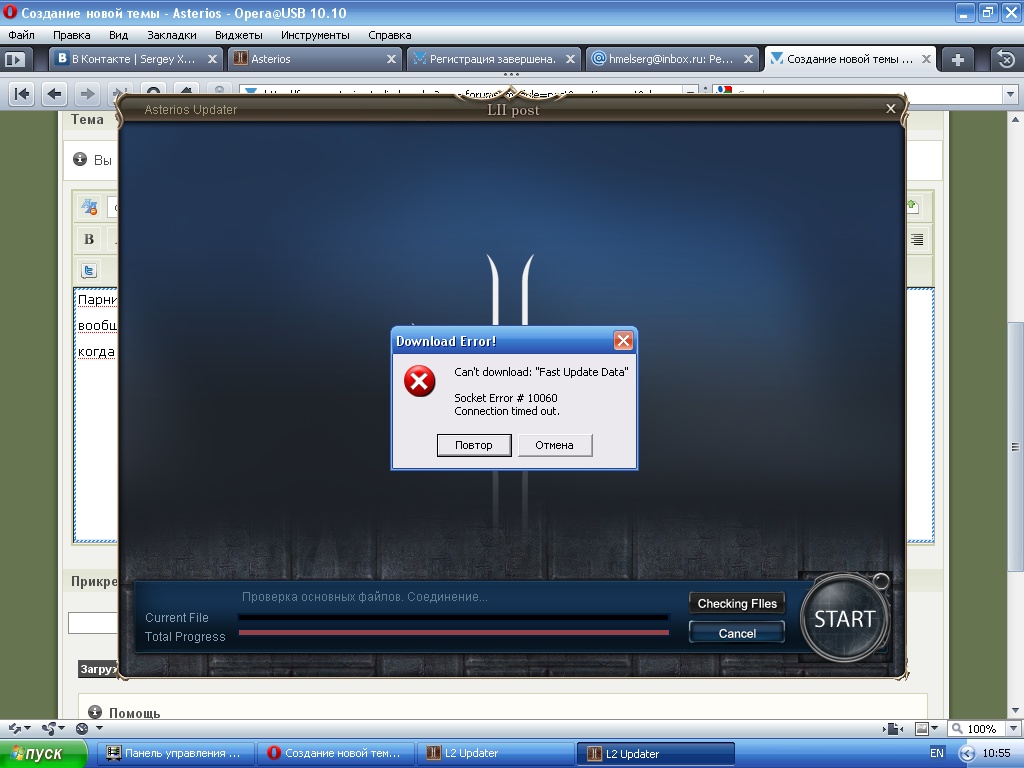Switch to Opera Создание новой темы taskbar button
The height and width of the screenshot is (768, 1024).
tap(336, 753)
